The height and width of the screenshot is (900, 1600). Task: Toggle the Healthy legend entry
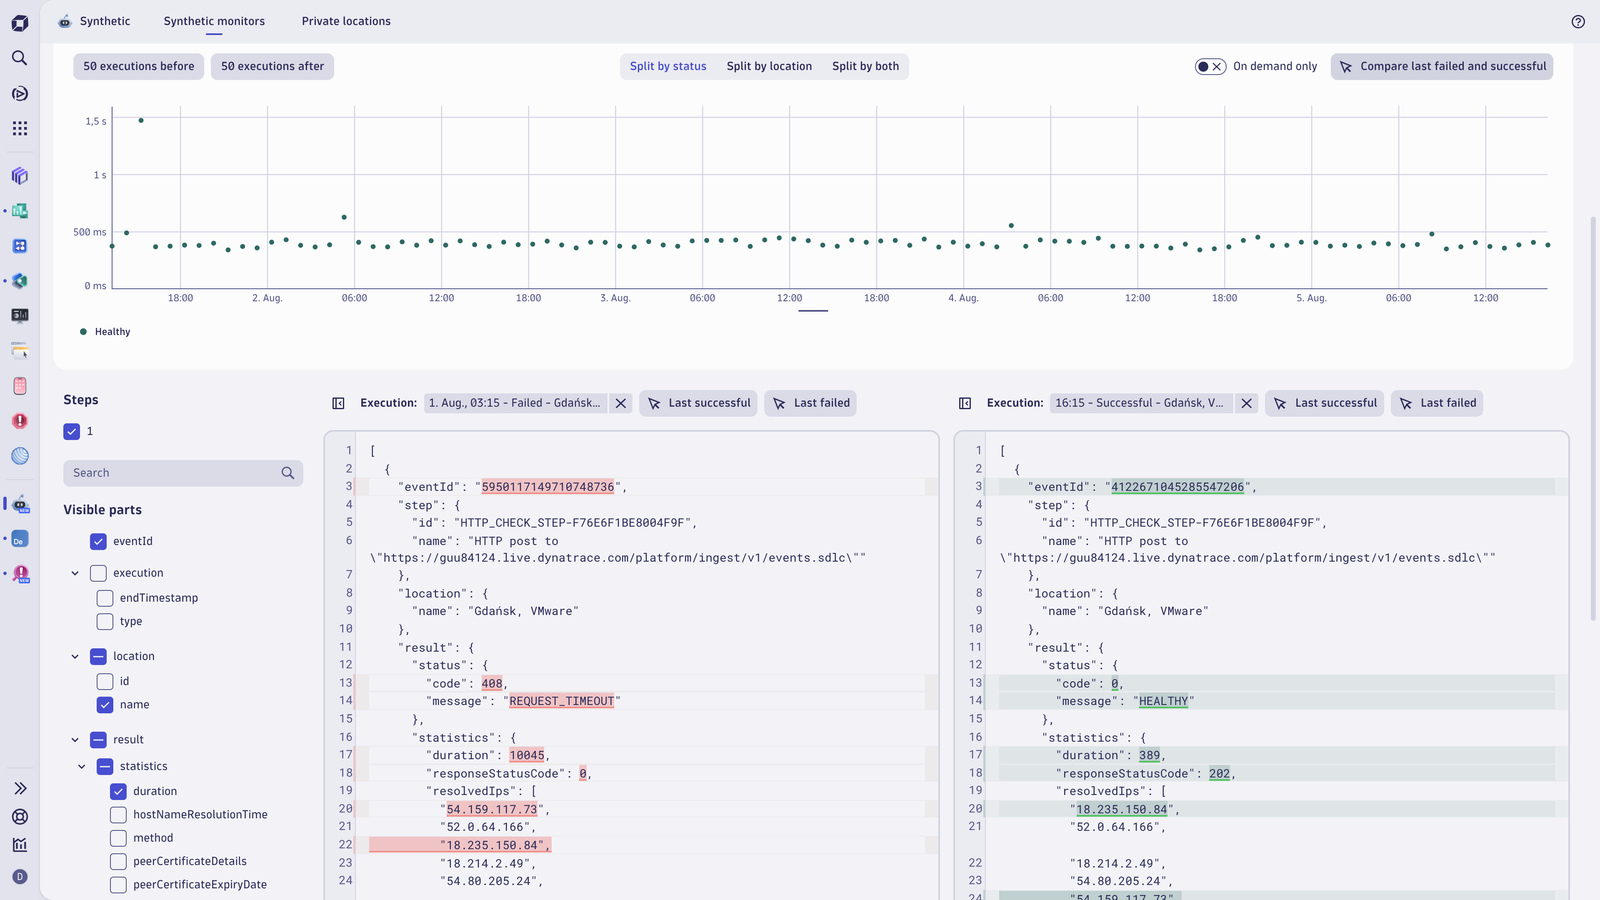[105, 332]
